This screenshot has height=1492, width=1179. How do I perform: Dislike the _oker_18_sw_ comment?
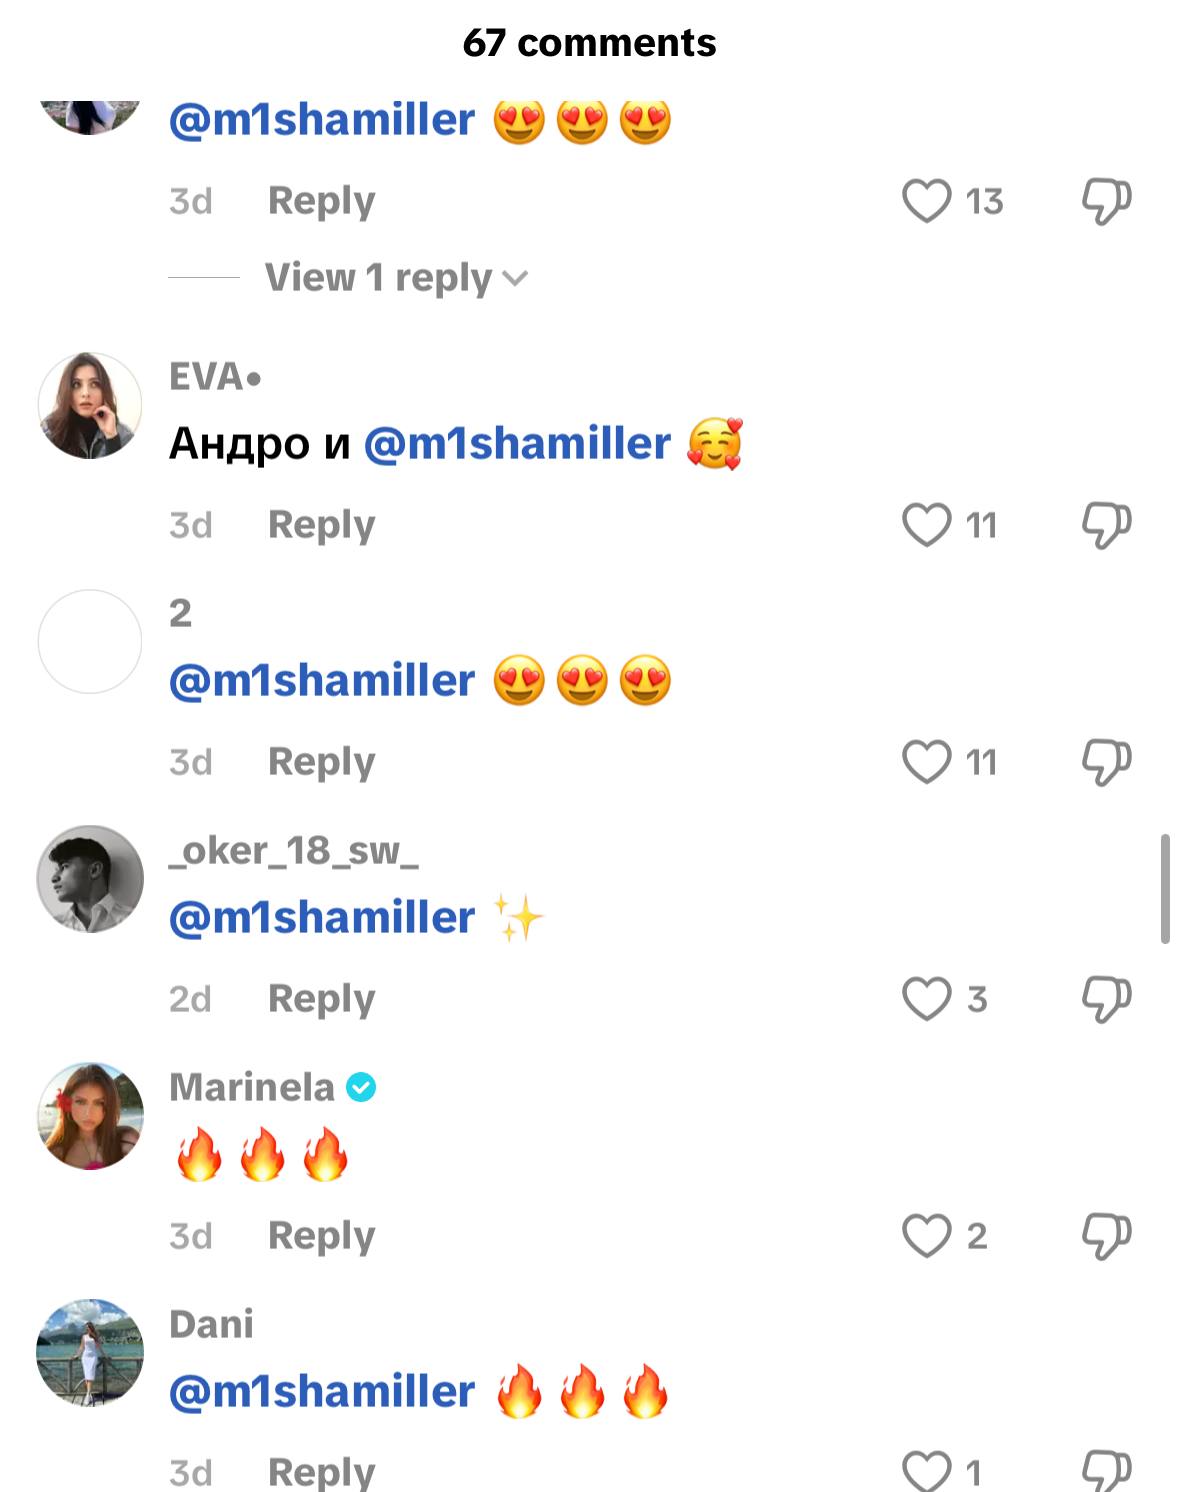coord(1106,999)
